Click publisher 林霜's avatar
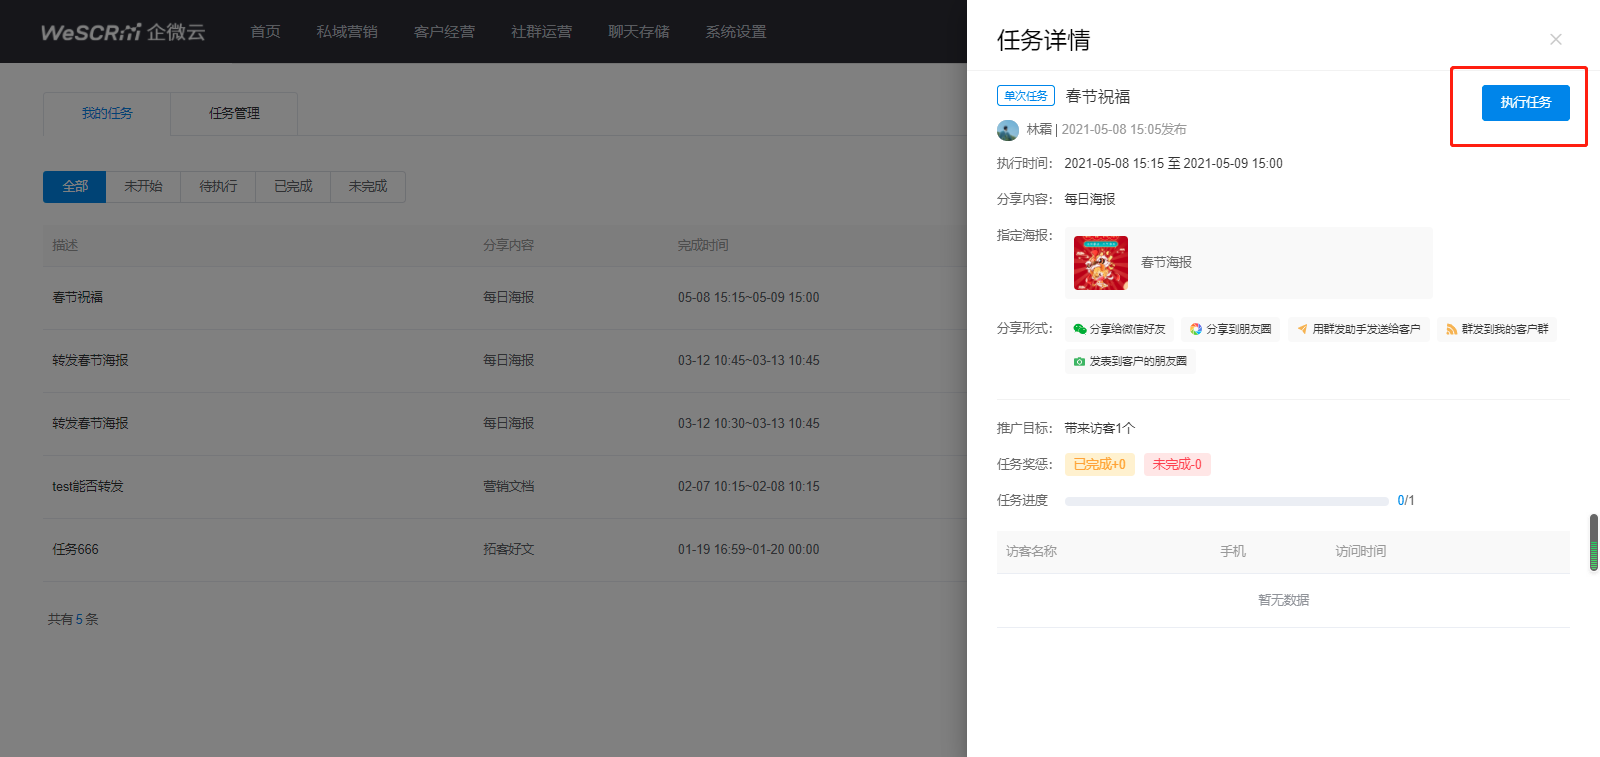The width and height of the screenshot is (1600, 757). pyautogui.click(x=1008, y=130)
